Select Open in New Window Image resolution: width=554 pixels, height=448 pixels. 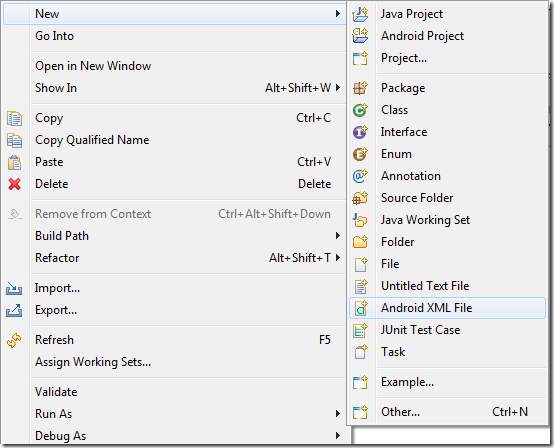click(x=93, y=66)
